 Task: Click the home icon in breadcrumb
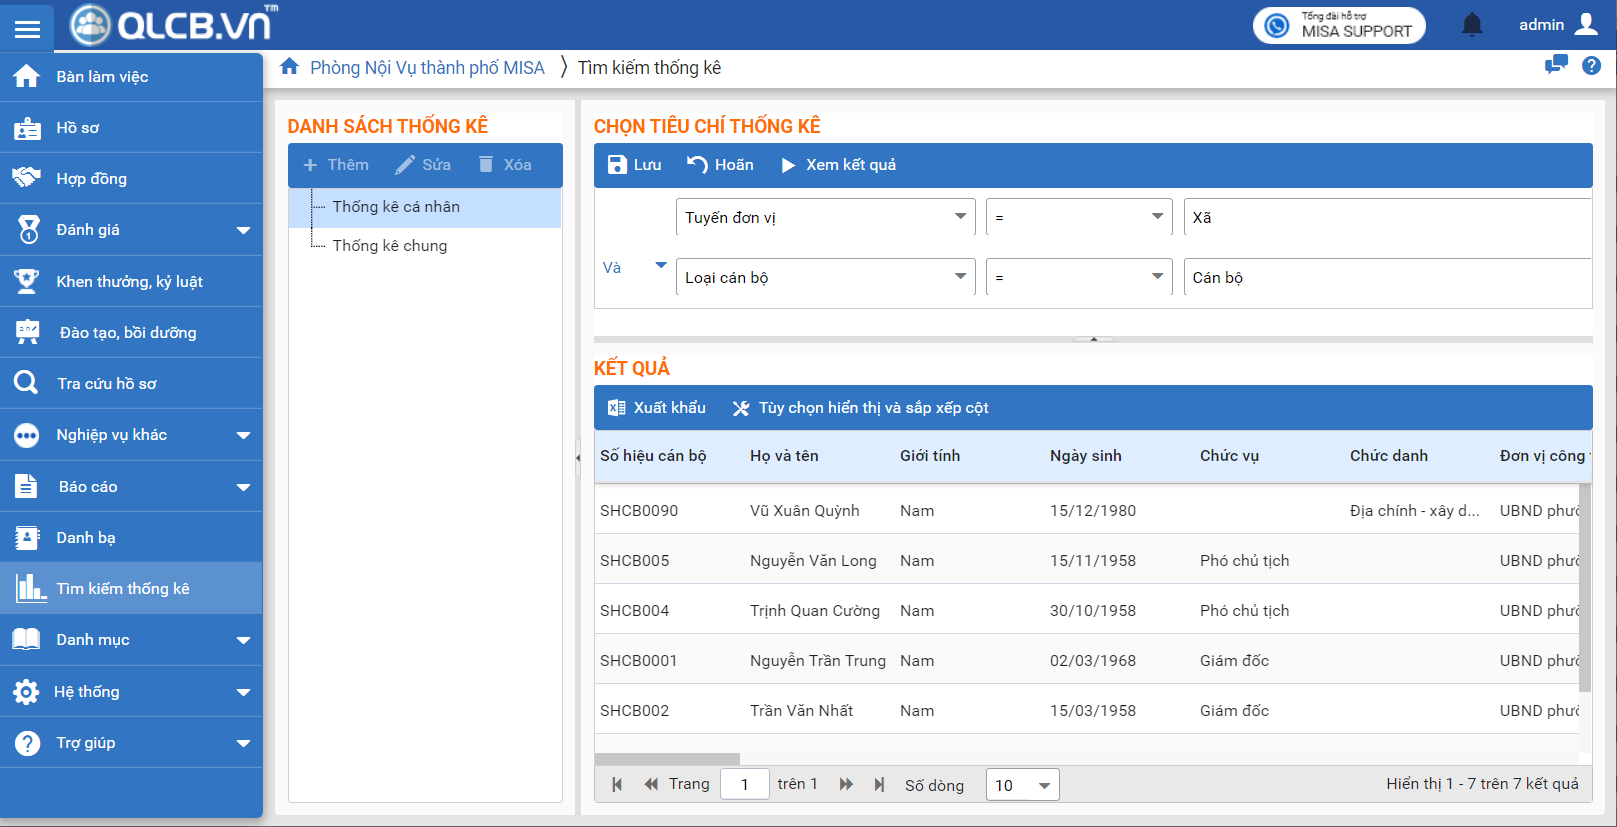coord(289,67)
